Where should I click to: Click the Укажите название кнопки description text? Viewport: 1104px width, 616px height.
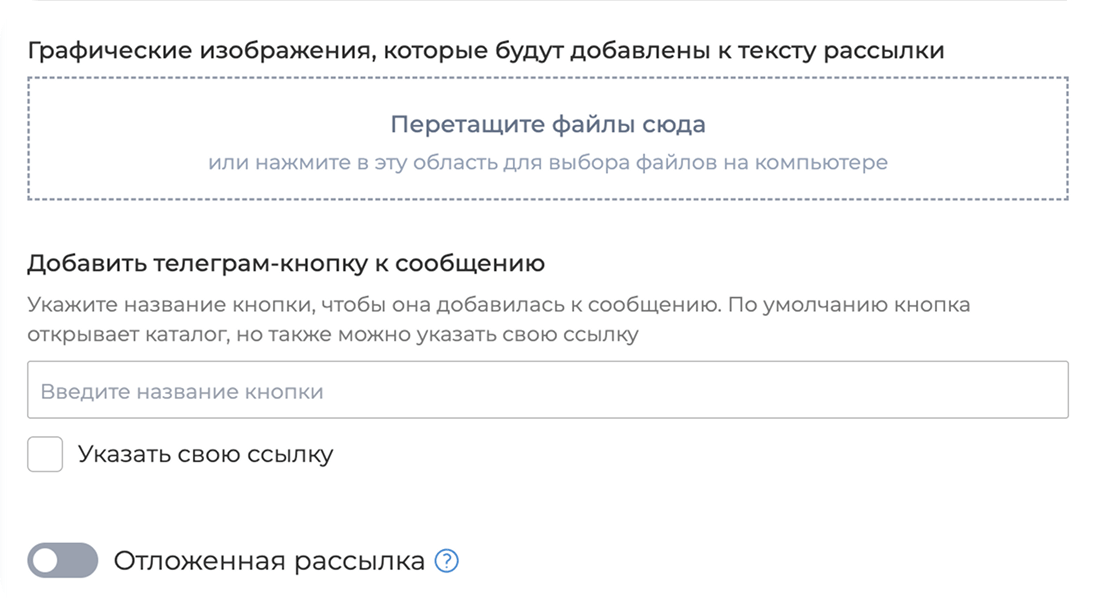[498, 304]
